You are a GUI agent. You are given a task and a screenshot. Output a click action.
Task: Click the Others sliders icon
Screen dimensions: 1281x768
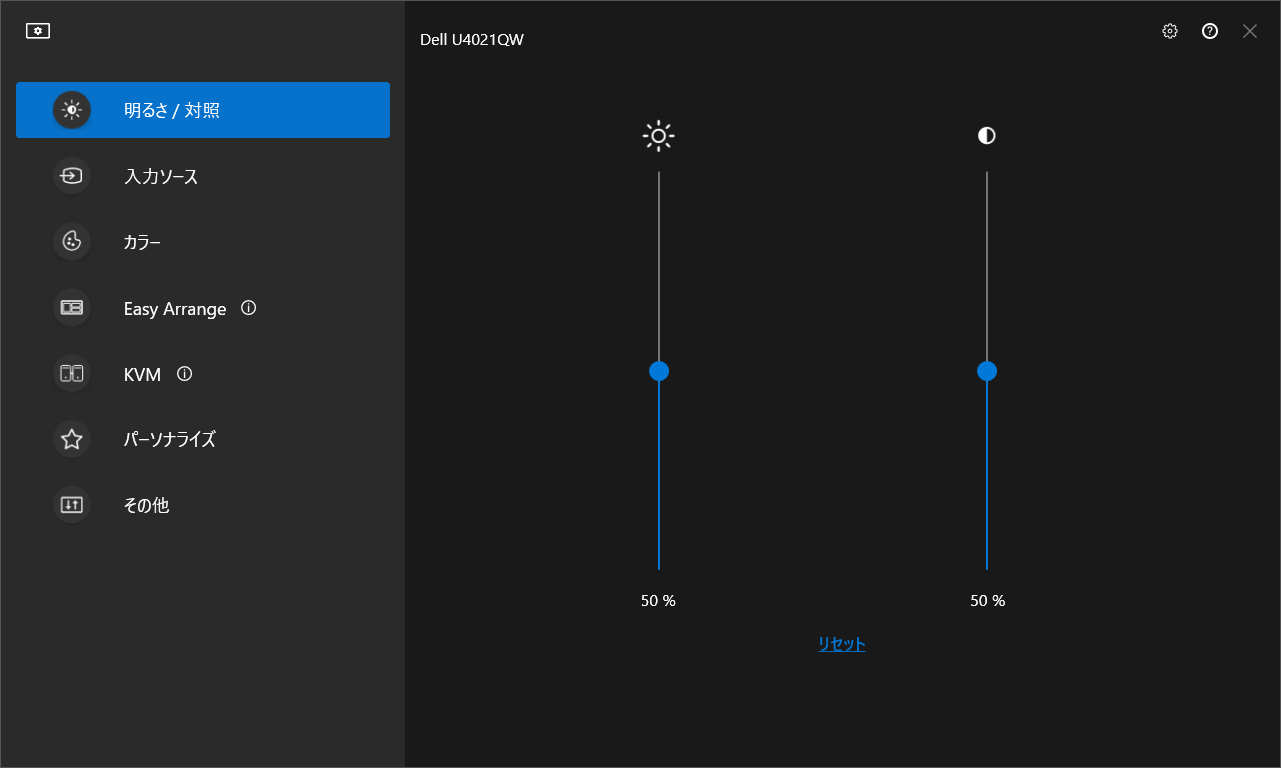(72, 505)
